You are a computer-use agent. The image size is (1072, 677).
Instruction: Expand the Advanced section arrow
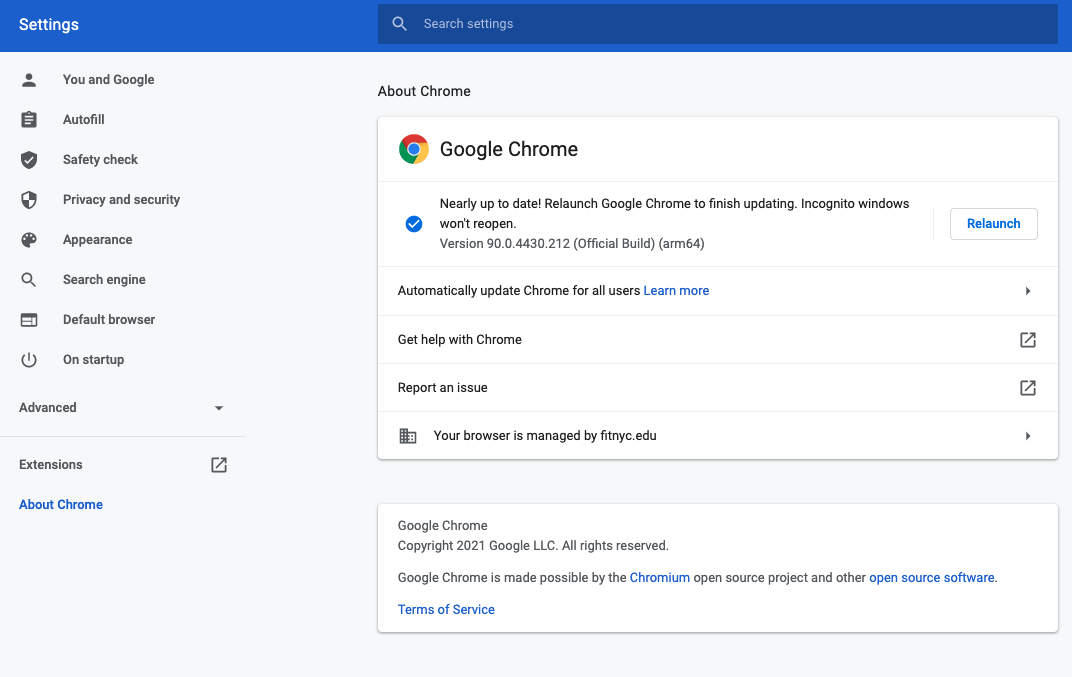coord(219,408)
